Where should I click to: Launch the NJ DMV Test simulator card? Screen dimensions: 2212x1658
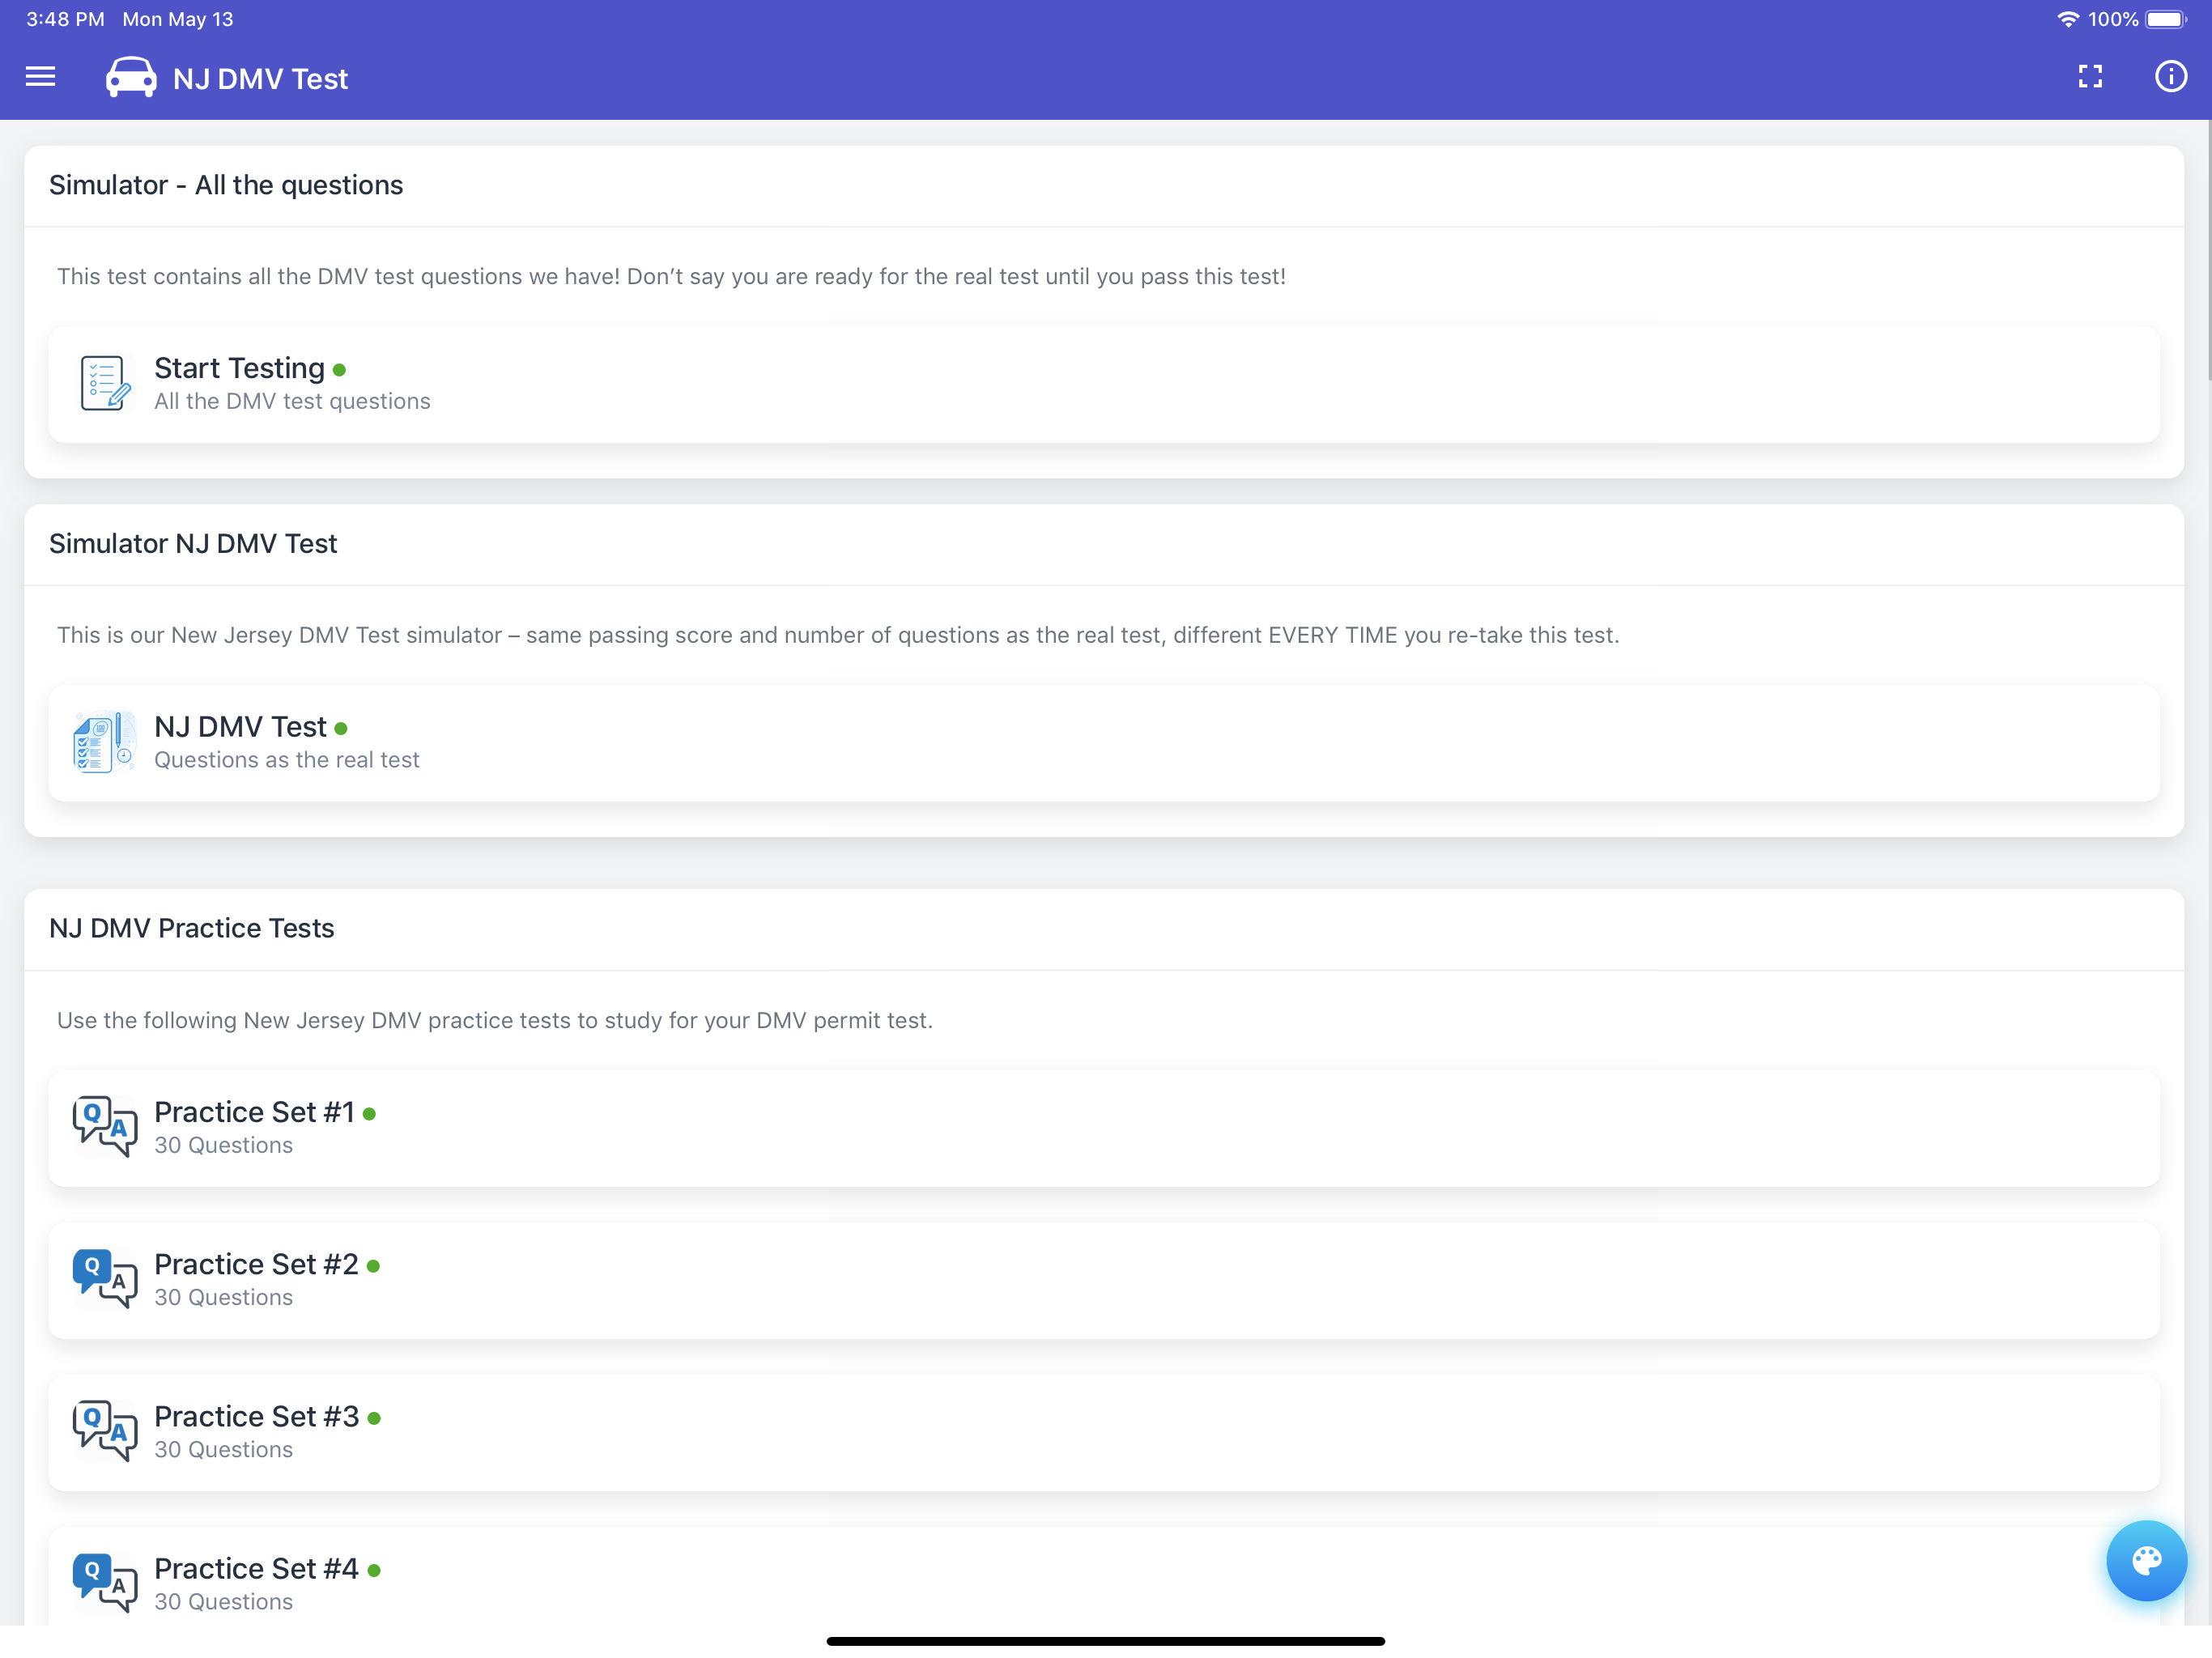click(1104, 743)
